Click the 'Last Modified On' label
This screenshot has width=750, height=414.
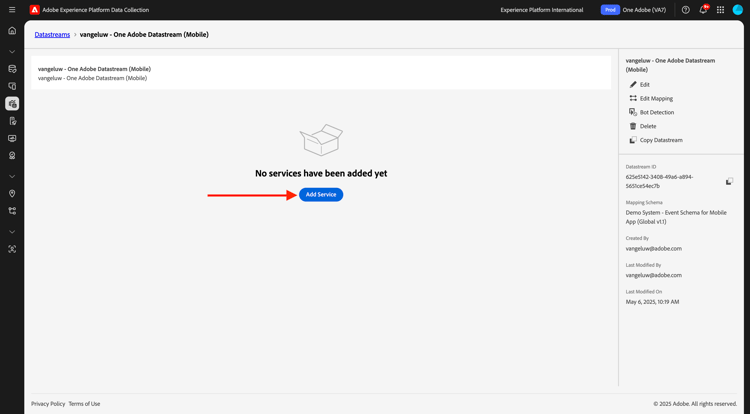click(x=644, y=292)
